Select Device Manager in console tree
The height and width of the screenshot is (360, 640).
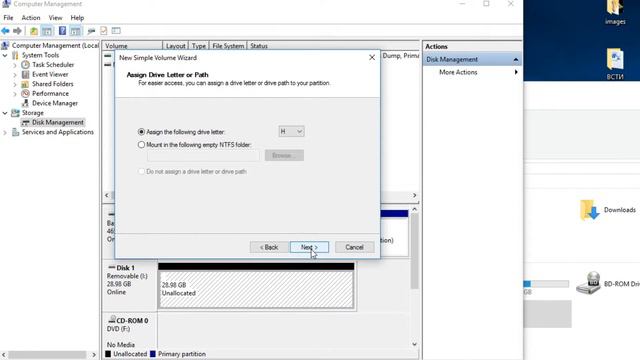click(x=55, y=103)
